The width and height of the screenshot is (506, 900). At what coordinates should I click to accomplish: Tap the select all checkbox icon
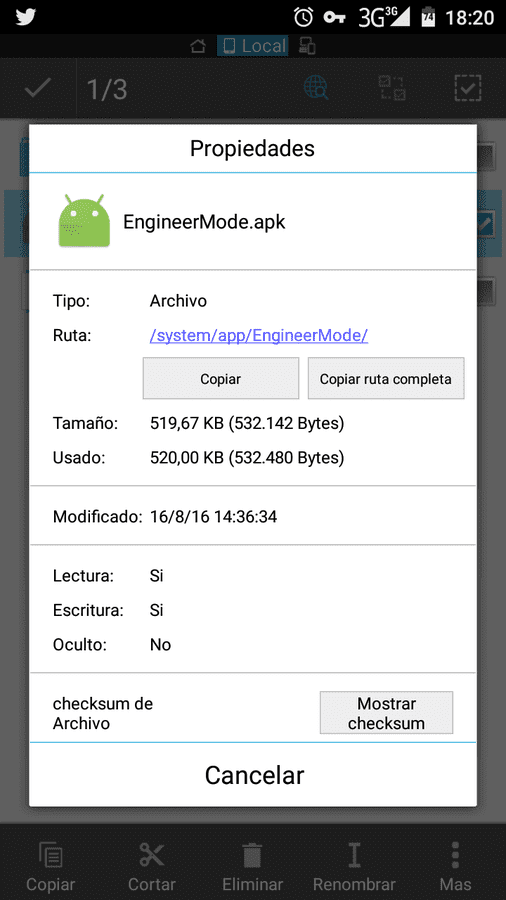[x=468, y=89]
